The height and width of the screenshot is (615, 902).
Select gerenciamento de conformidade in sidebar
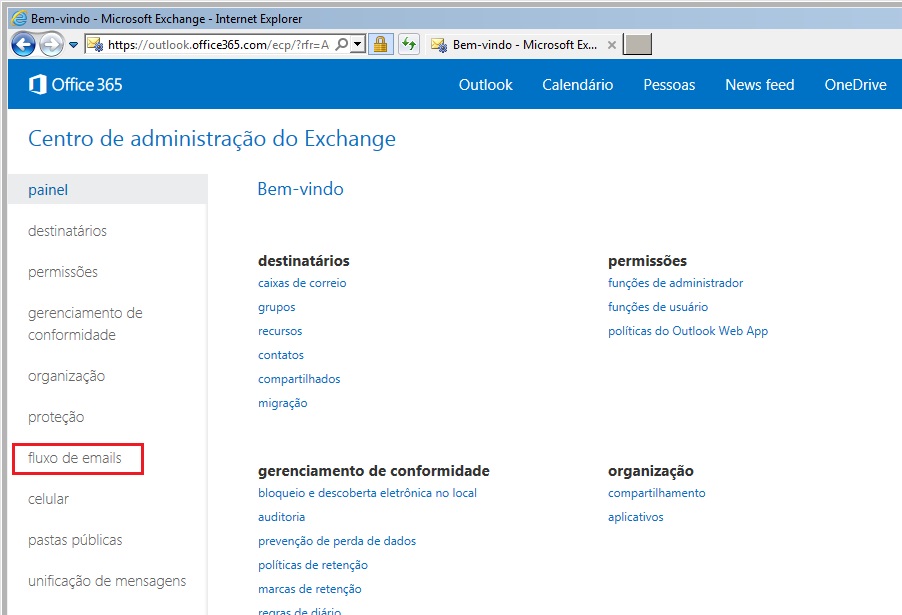(x=85, y=324)
